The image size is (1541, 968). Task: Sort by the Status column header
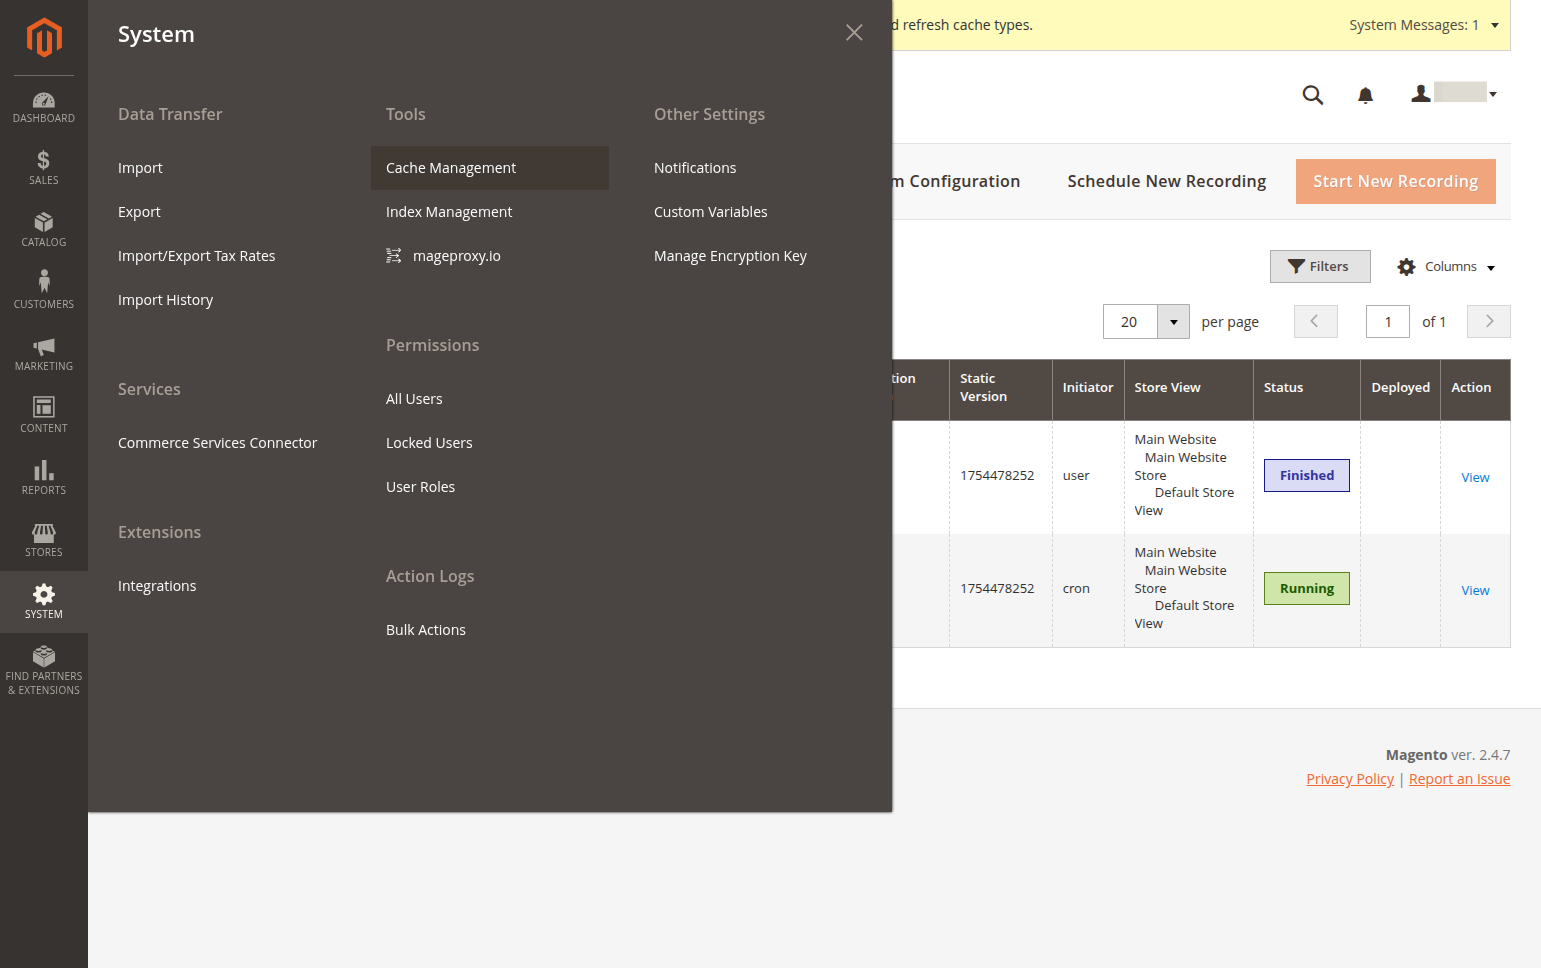coord(1307,388)
